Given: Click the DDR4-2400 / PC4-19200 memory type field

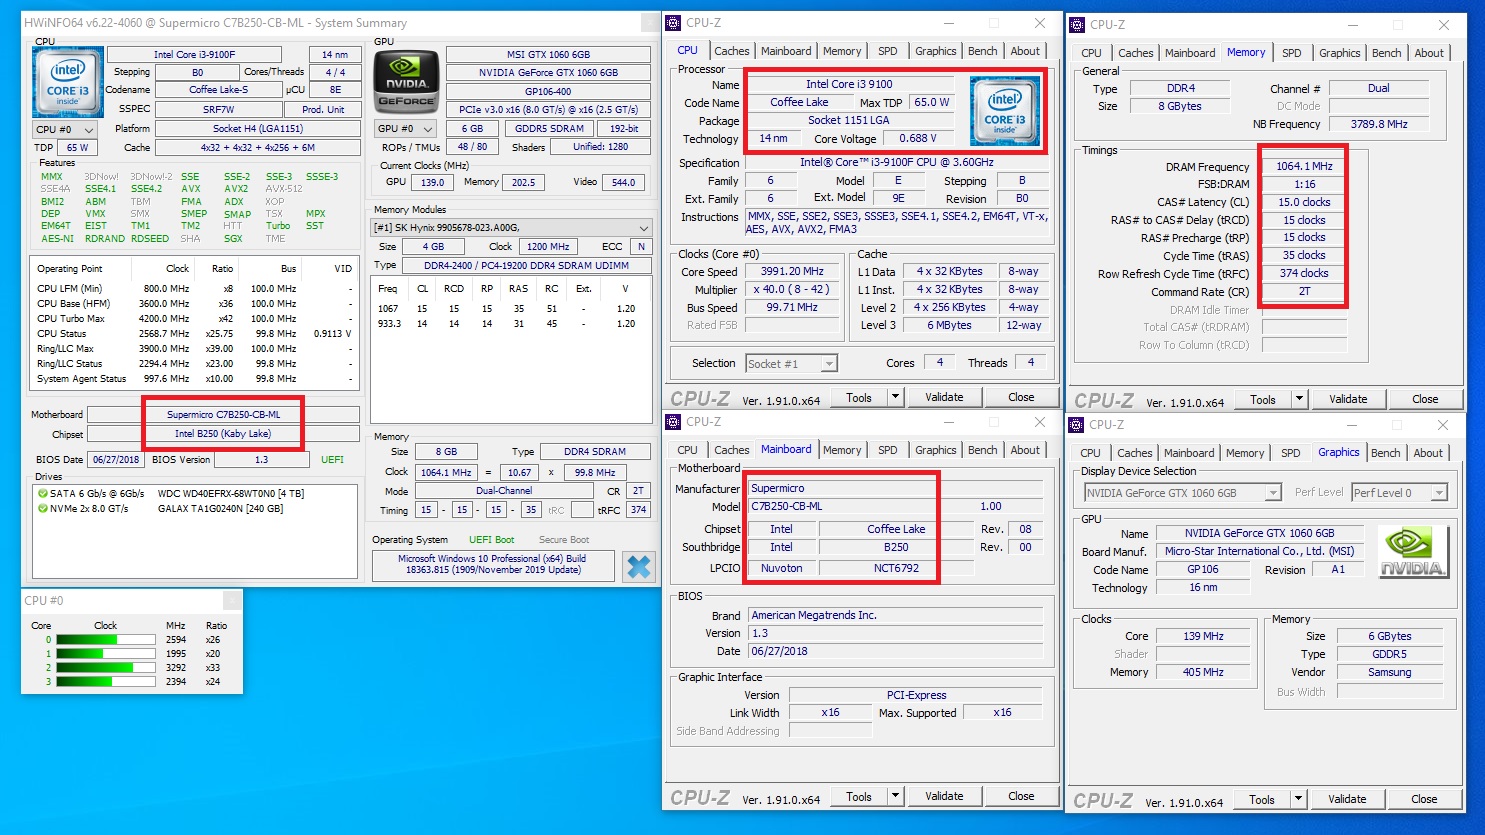Looking at the screenshot, I should pyautogui.click(x=526, y=265).
